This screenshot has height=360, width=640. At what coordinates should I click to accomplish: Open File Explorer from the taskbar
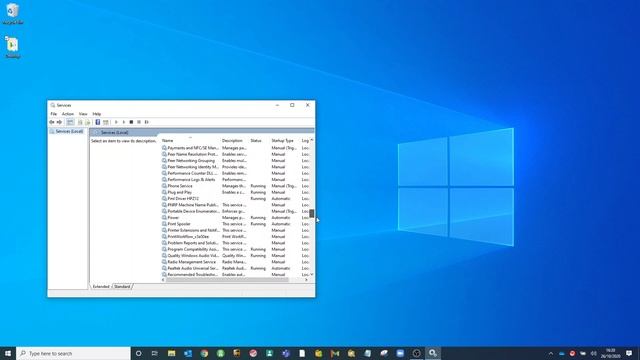[171, 353]
